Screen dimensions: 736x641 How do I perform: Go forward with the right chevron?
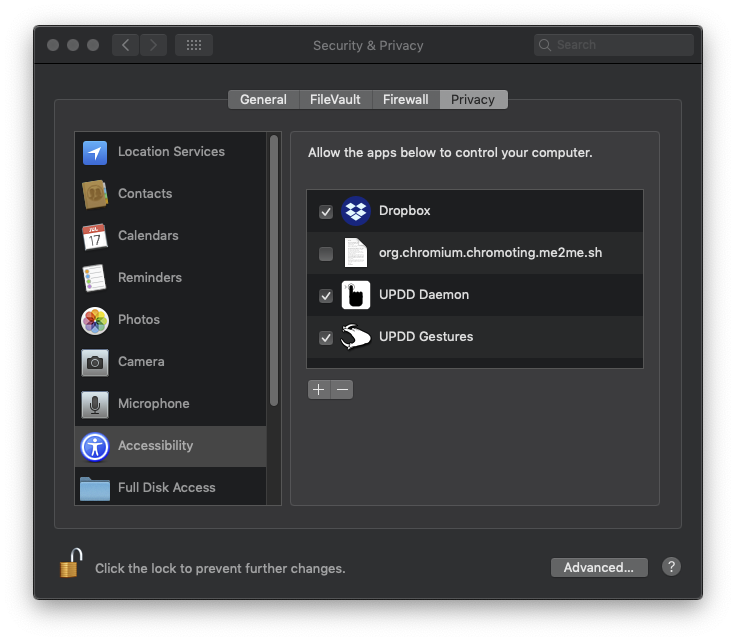[153, 45]
